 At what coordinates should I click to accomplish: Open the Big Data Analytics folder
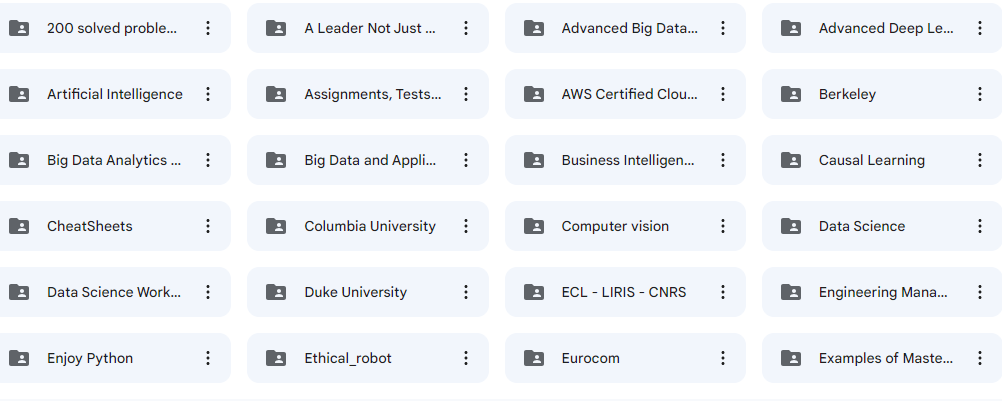pos(114,160)
